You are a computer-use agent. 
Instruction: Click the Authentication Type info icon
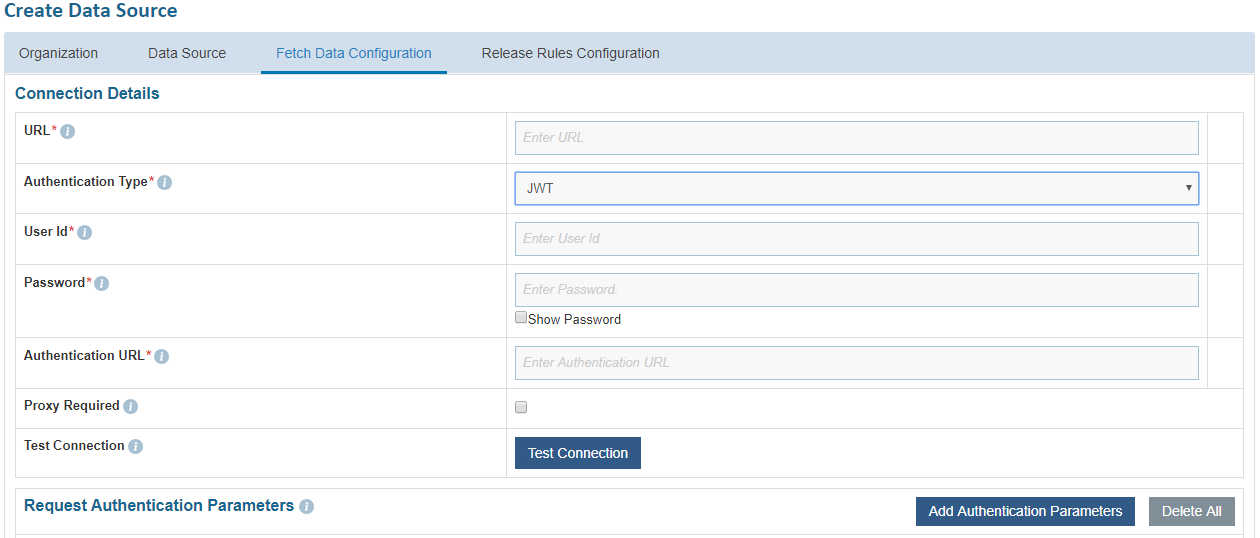coord(165,183)
